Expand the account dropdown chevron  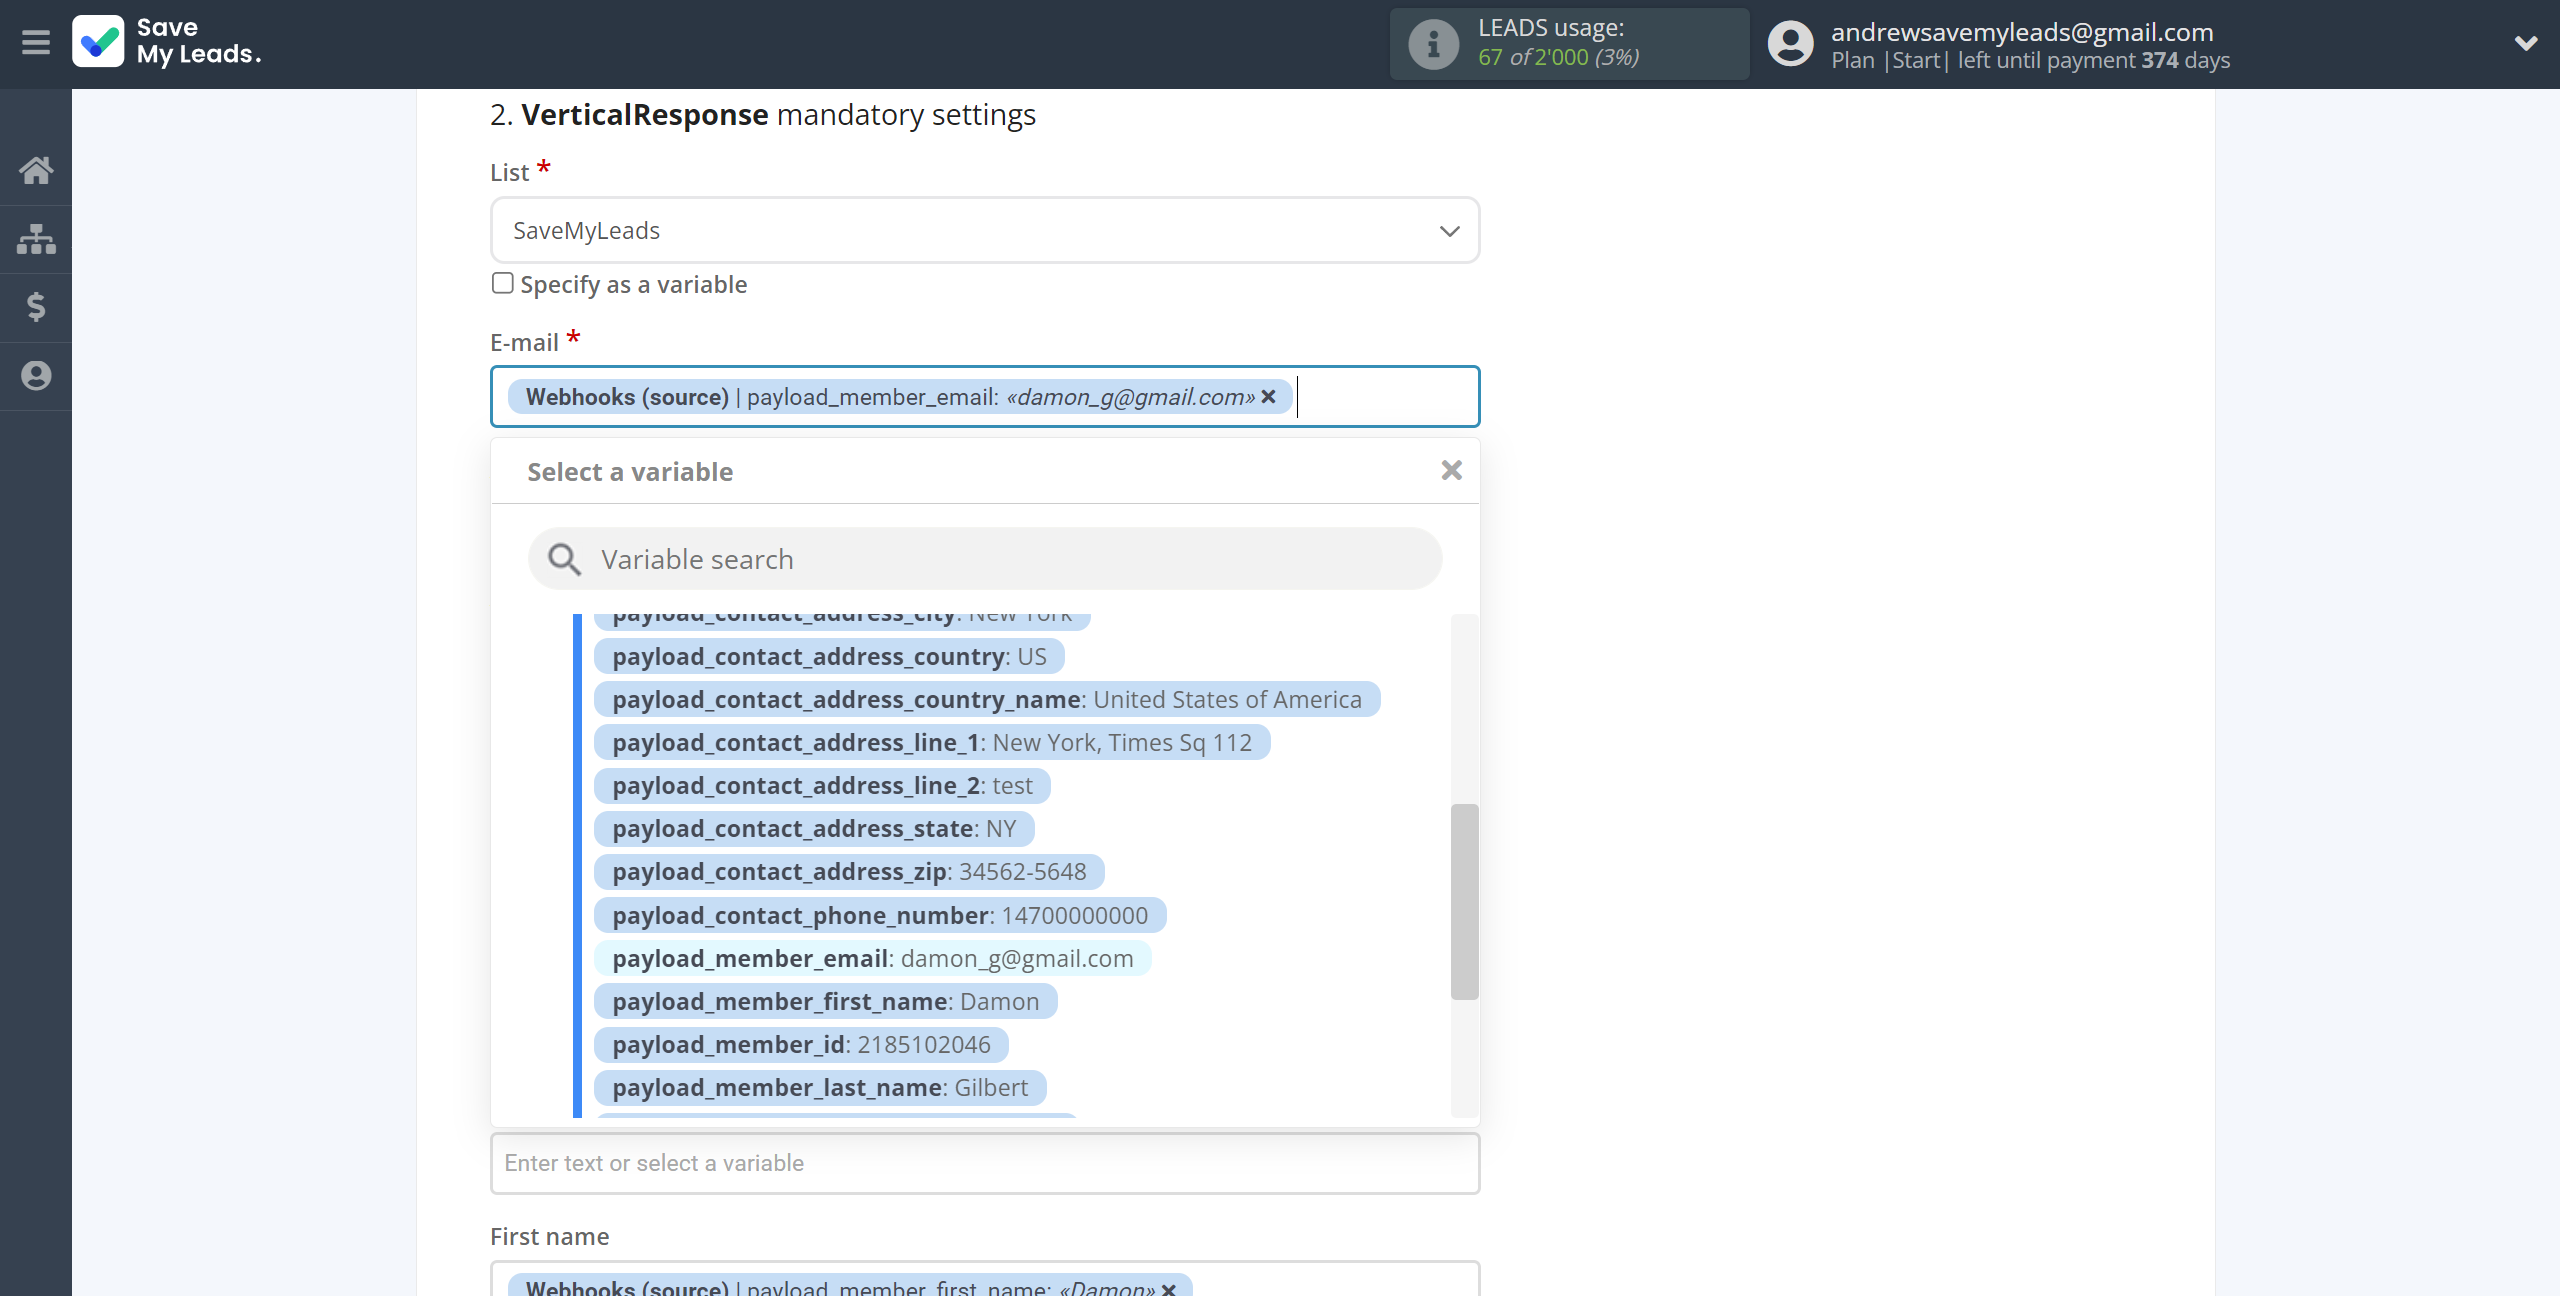click(2526, 43)
